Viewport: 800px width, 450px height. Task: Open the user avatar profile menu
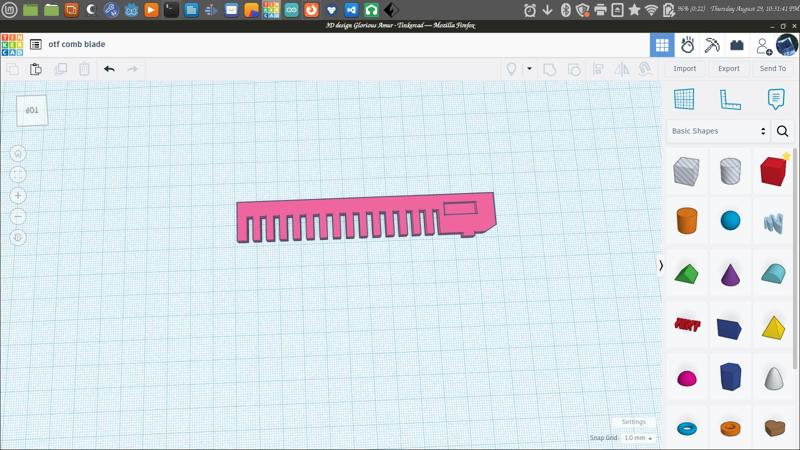point(787,45)
